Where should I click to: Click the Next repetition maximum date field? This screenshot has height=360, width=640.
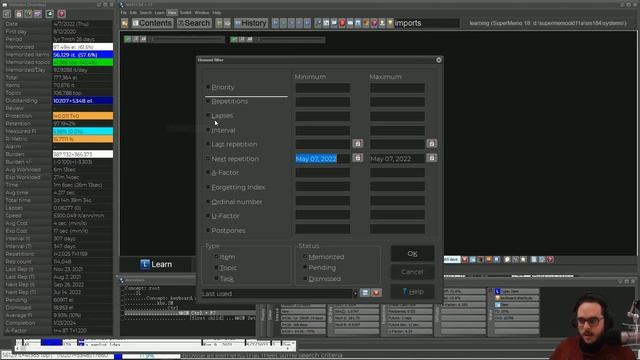(x=397, y=158)
